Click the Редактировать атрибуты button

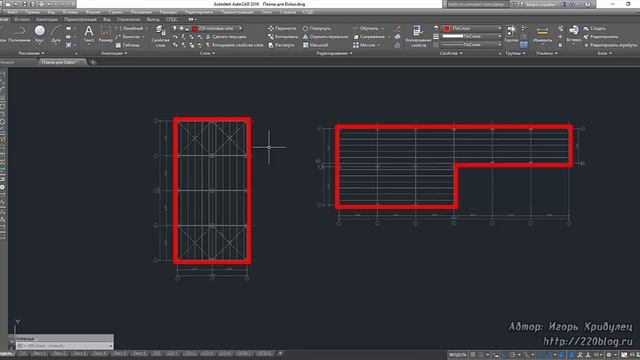pos(610,45)
